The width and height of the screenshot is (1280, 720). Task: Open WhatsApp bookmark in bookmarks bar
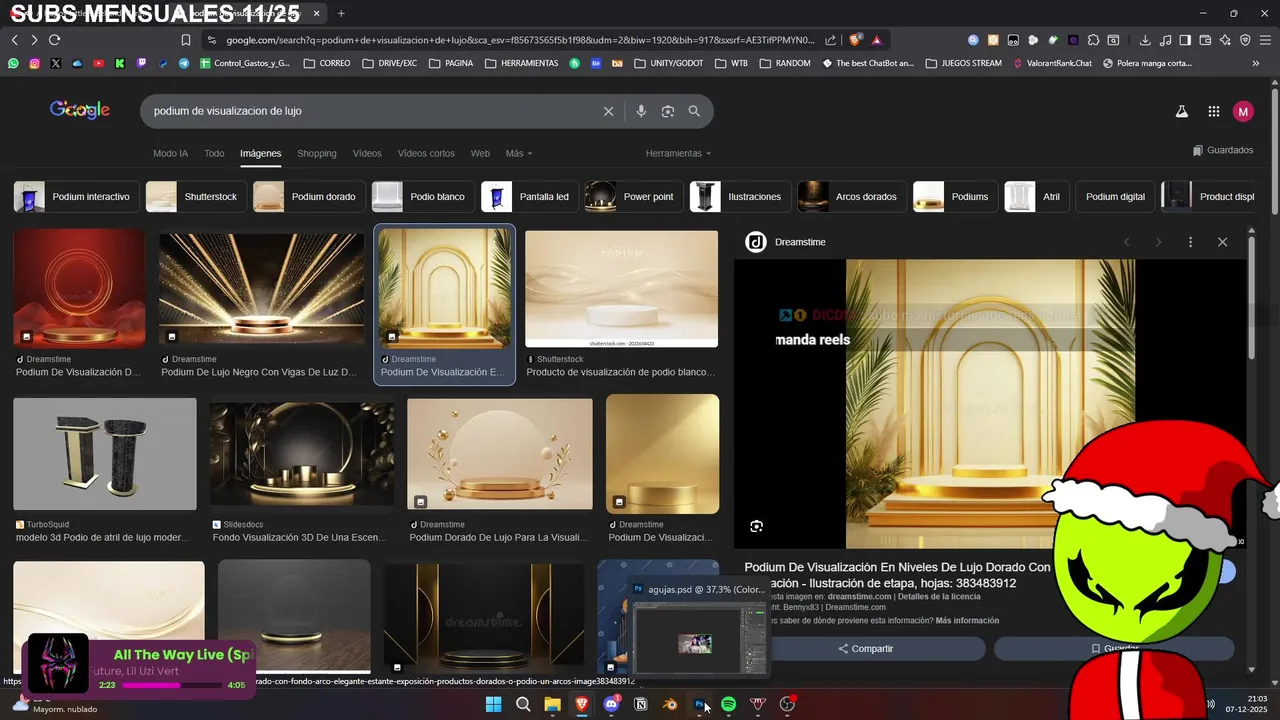[x=13, y=63]
